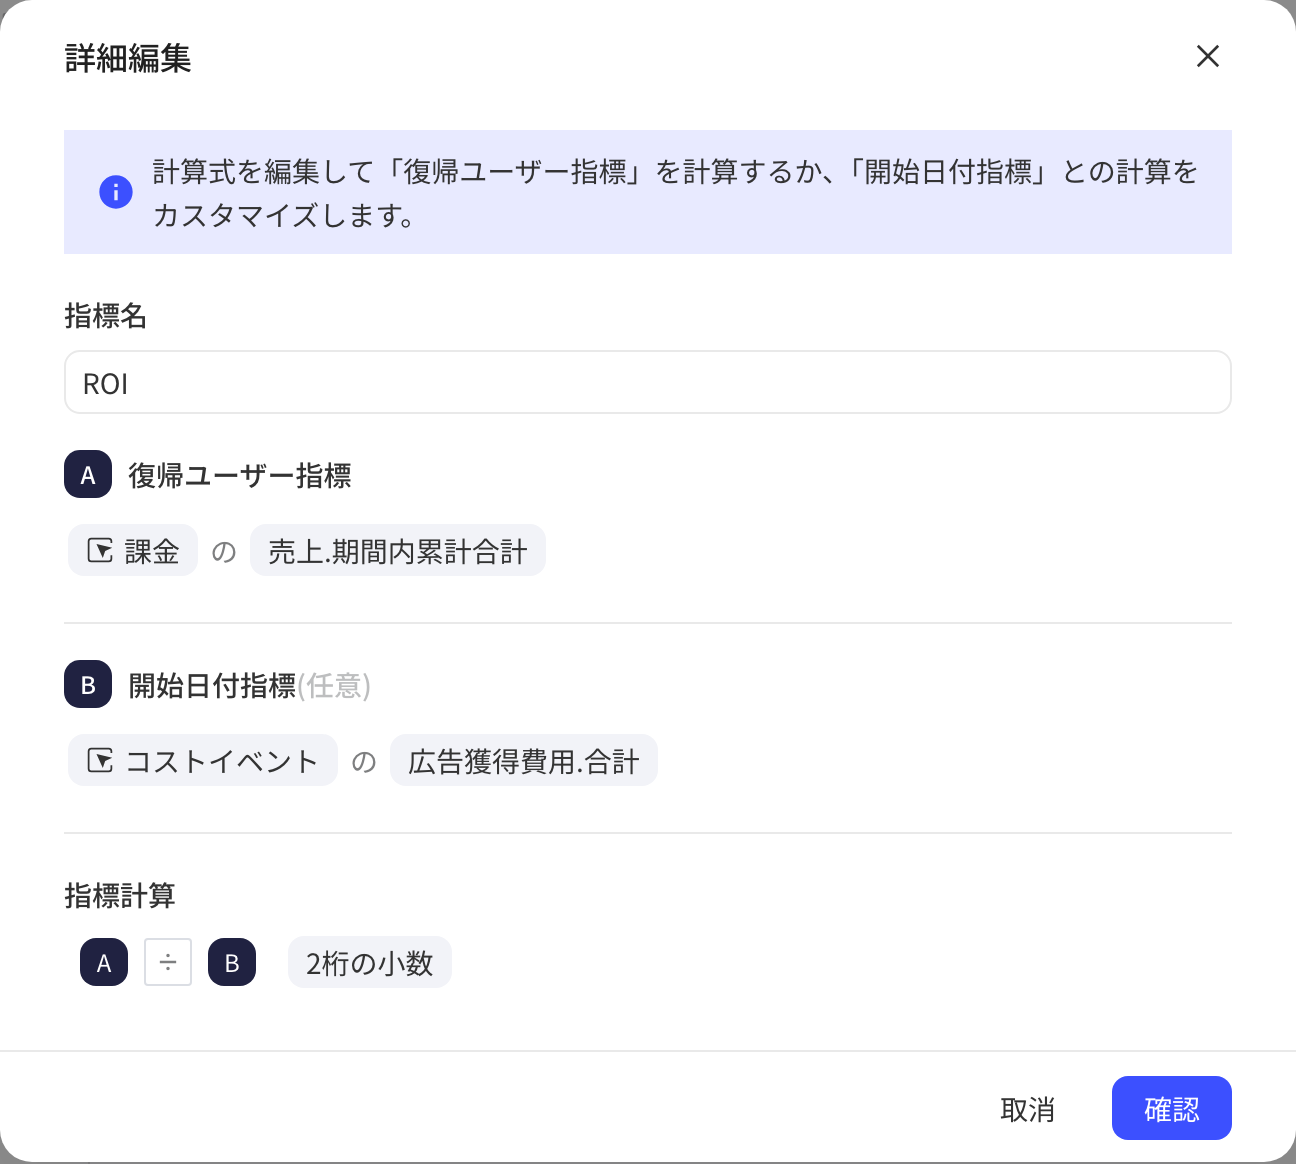Click the A operand badge under 指標計算

click(104, 962)
